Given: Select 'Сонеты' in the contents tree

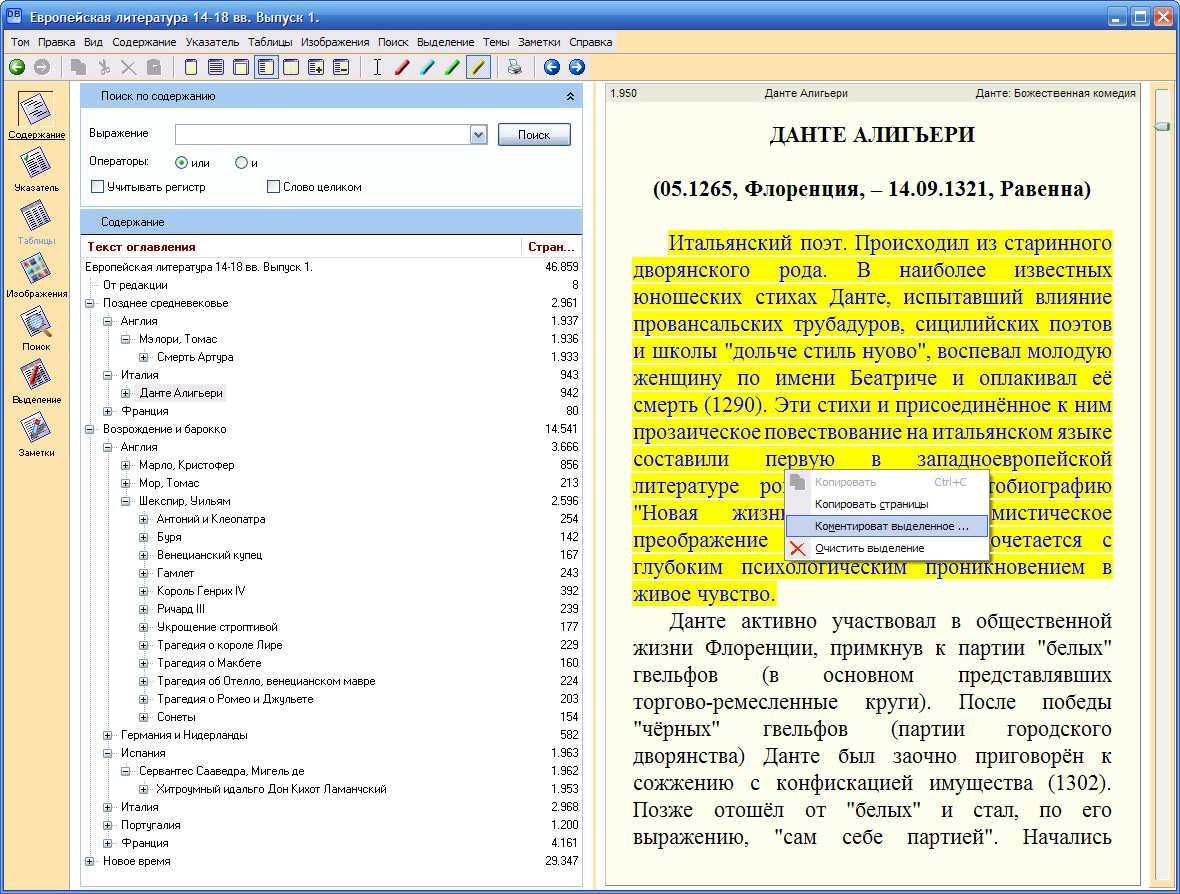Looking at the screenshot, I should pos(176,717).
